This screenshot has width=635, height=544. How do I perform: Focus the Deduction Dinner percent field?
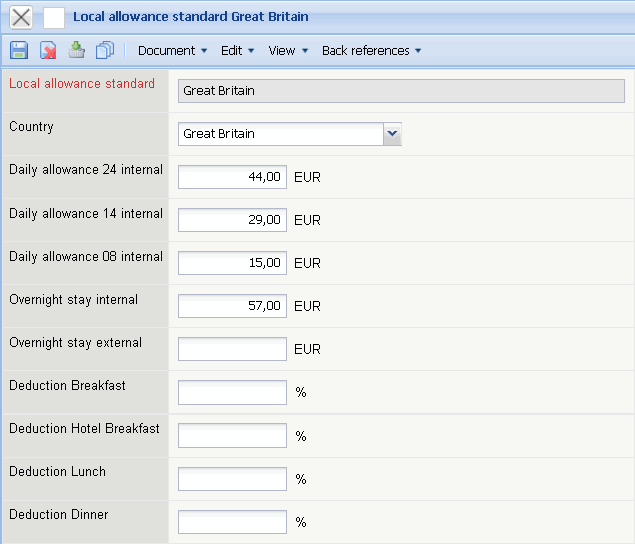click(x=232, y=522)
